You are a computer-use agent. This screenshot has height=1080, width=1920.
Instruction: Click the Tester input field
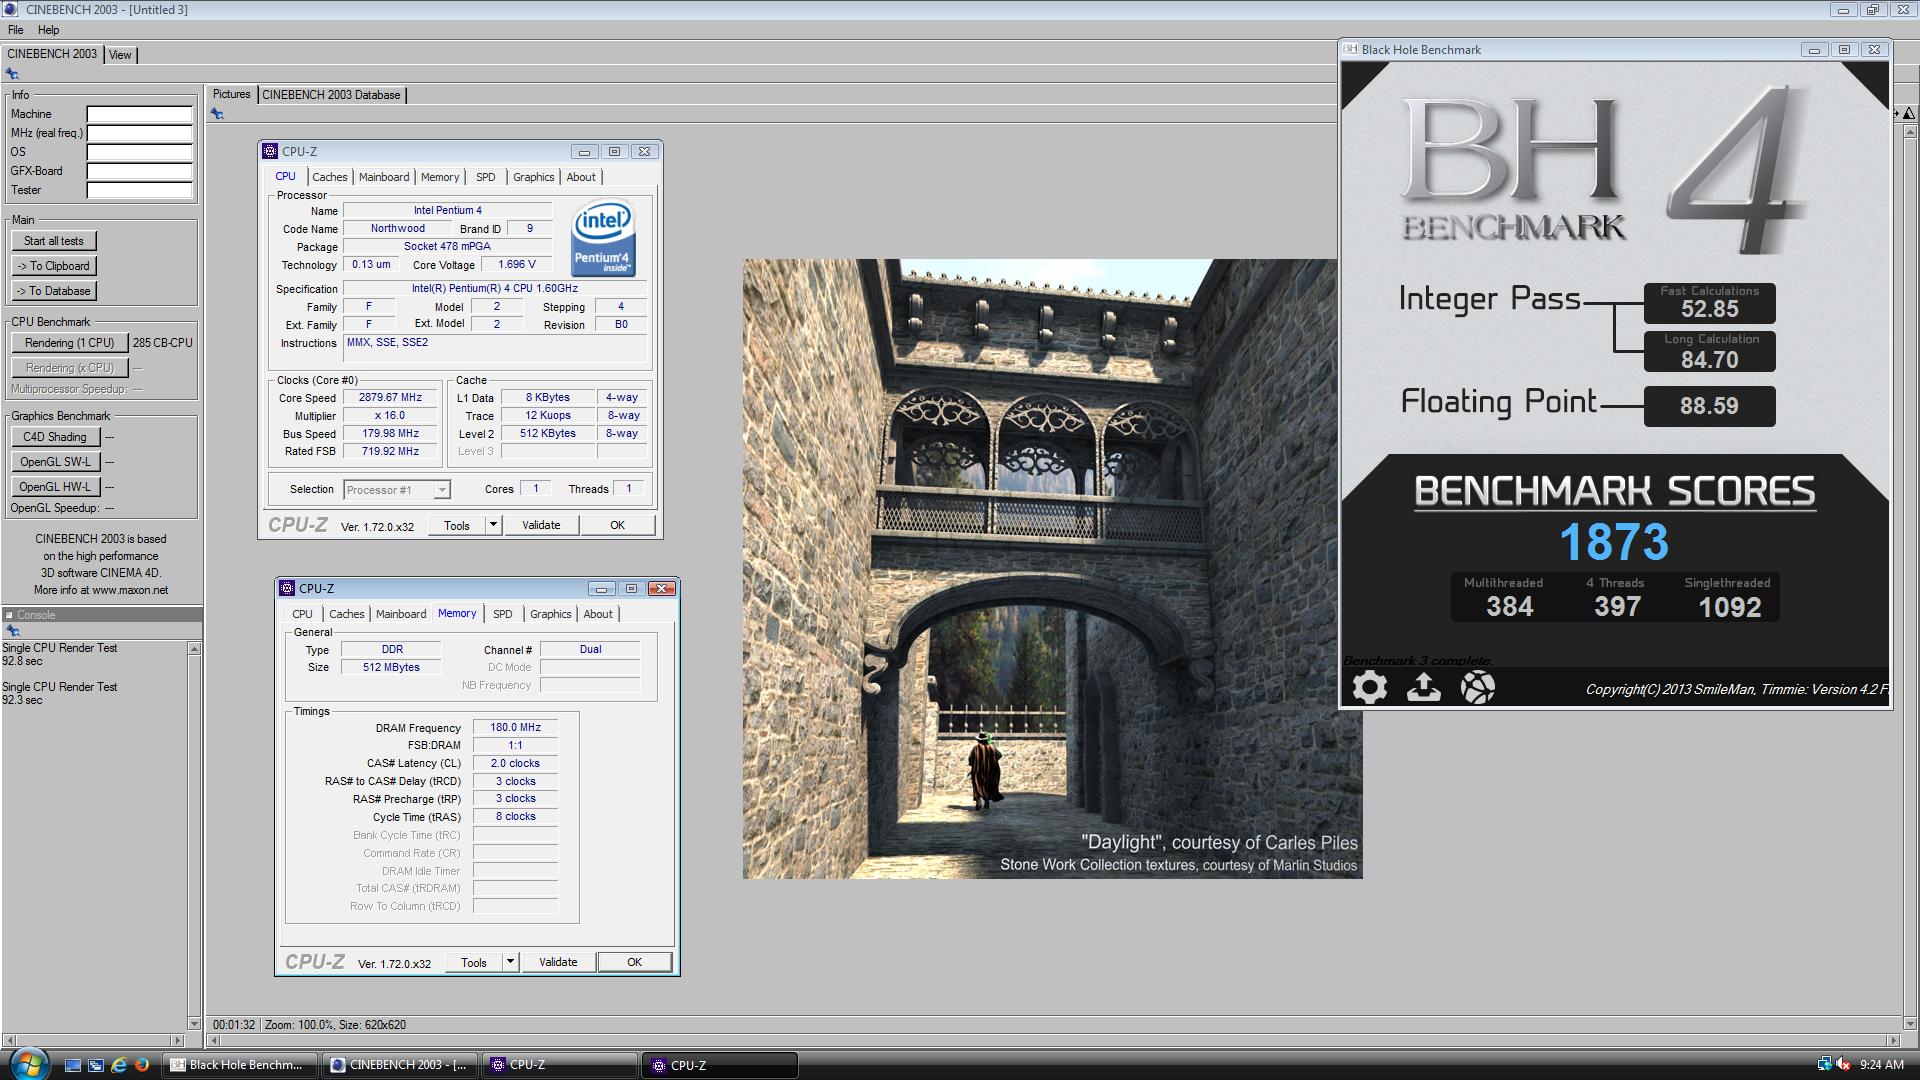(x=139, y=190)
